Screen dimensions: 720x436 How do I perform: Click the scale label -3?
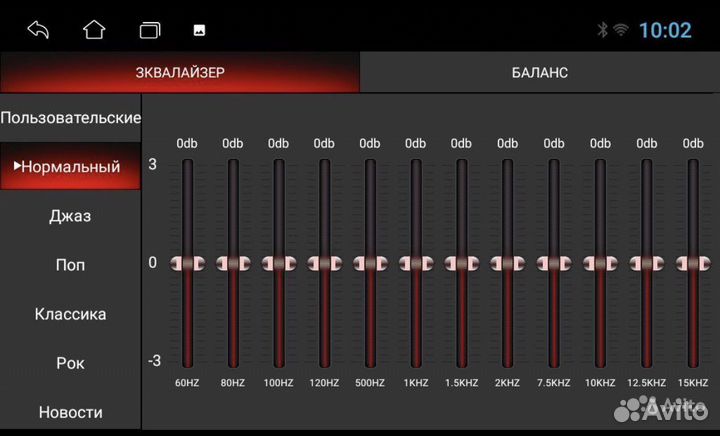point(154,361)
